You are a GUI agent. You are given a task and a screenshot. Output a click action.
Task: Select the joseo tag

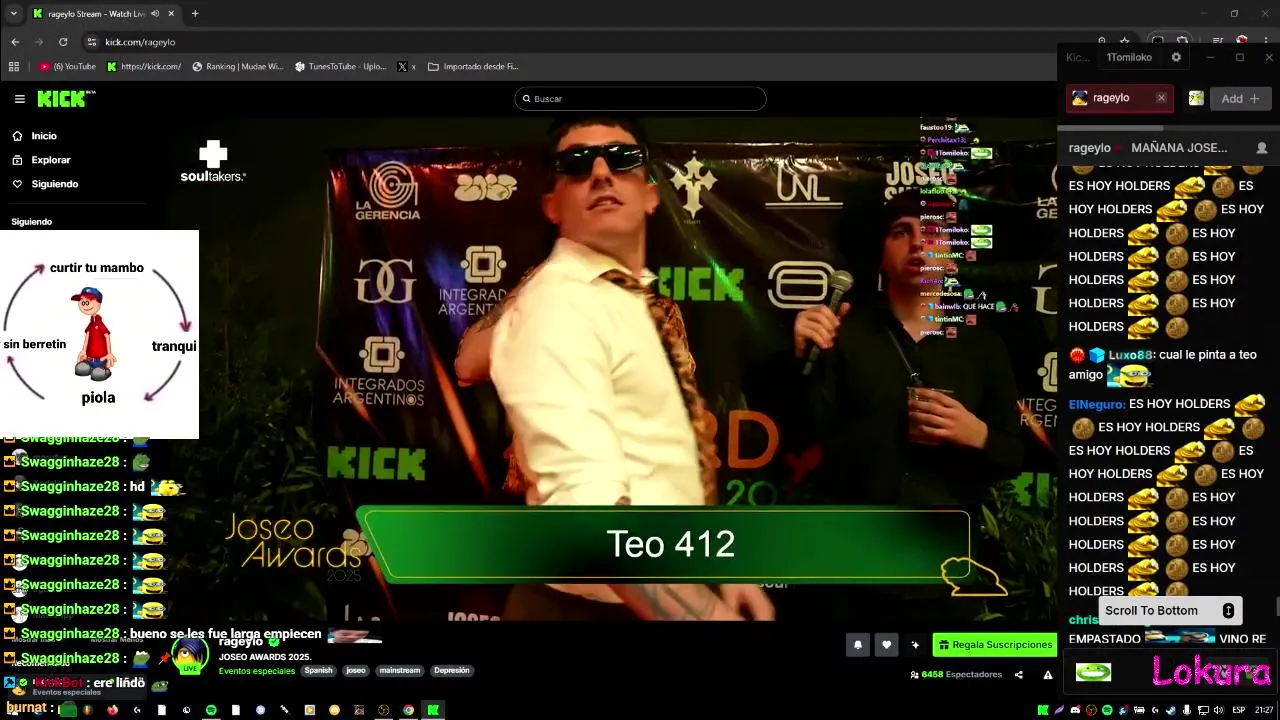(356, 671)
